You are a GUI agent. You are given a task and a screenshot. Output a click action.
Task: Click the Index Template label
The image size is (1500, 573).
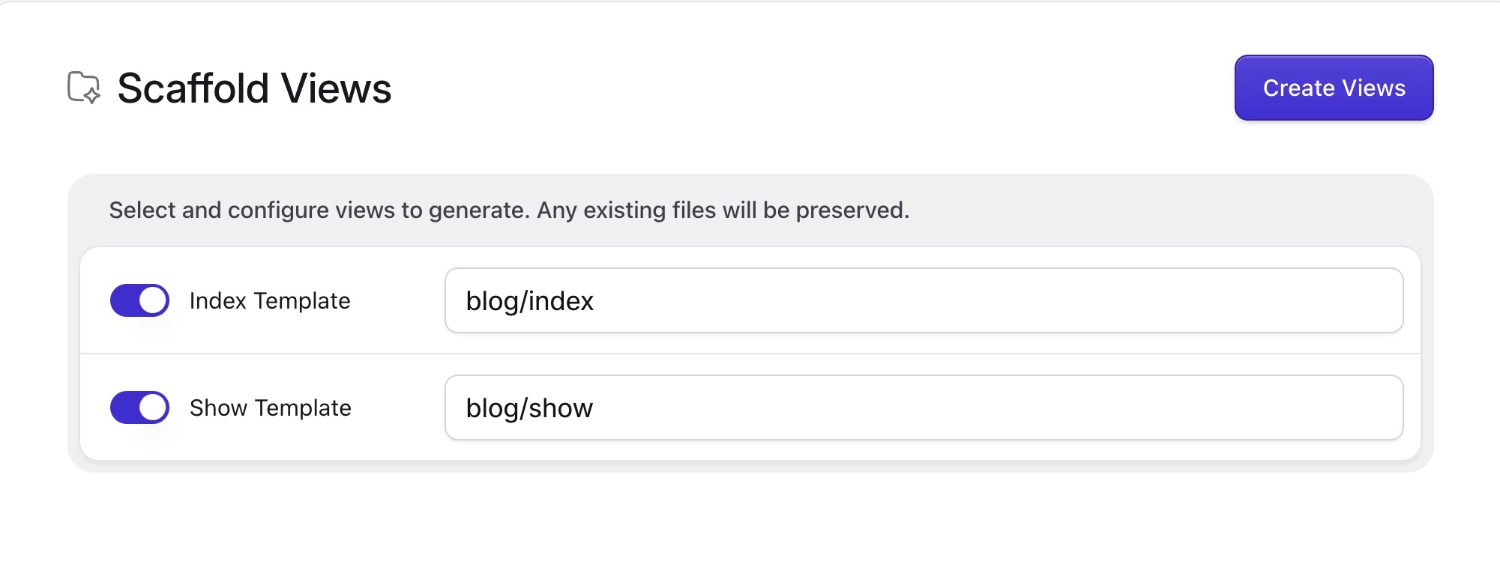[x=270, y=301]
